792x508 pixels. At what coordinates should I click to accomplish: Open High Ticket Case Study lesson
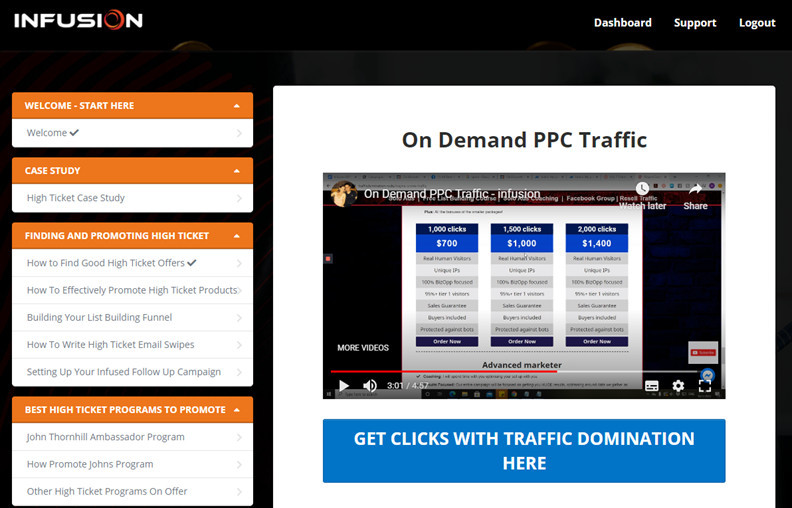click(132, 198)
